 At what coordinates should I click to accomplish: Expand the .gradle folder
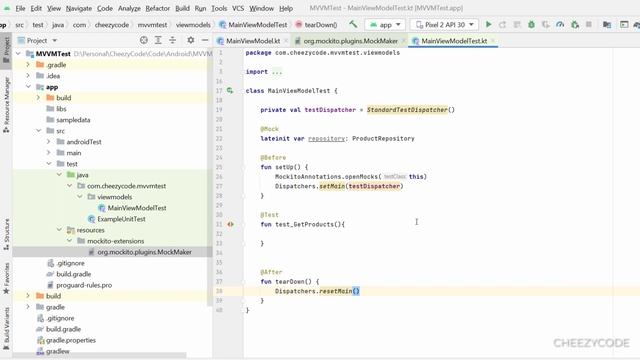coord(28,65)
